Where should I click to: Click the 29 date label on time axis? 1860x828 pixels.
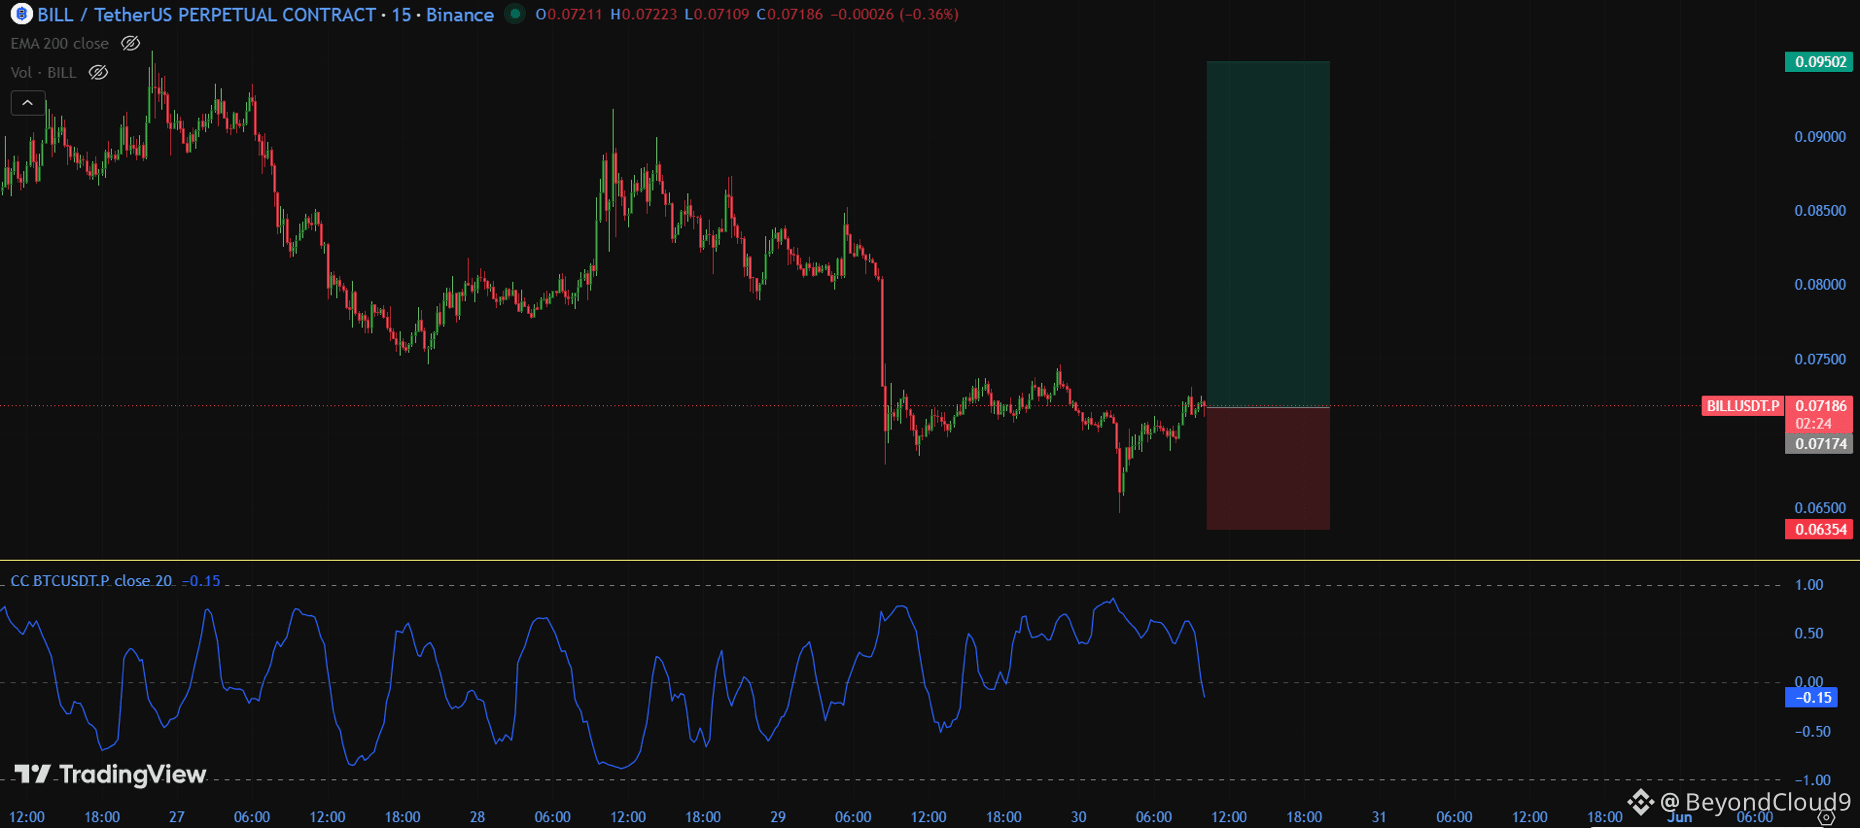coord(778,817)
